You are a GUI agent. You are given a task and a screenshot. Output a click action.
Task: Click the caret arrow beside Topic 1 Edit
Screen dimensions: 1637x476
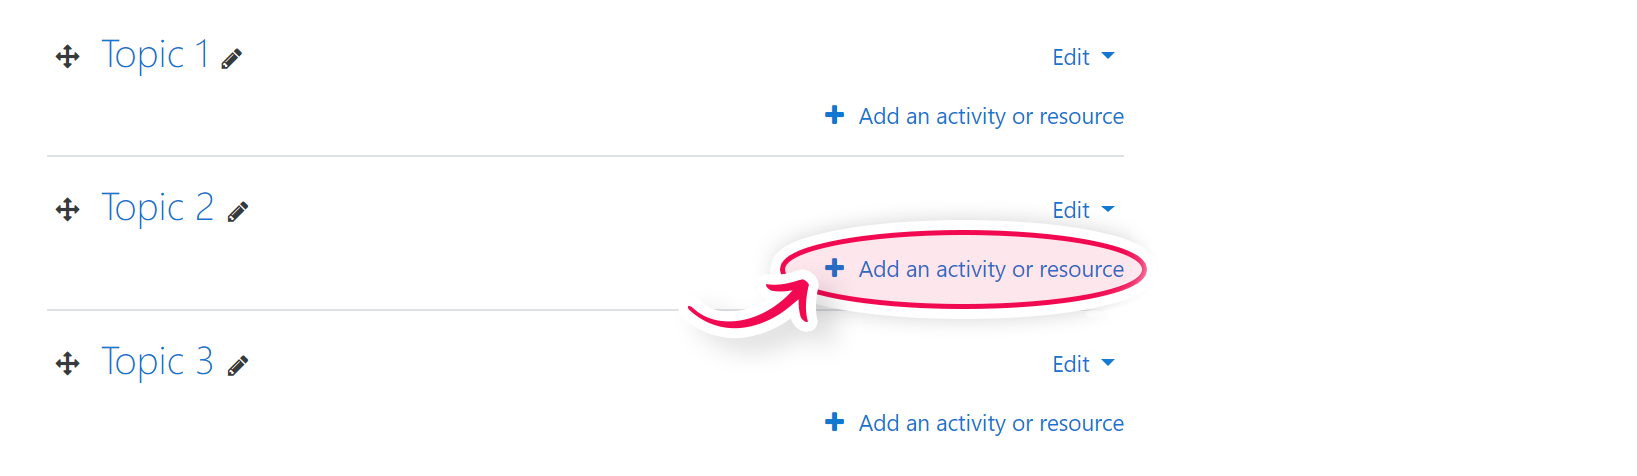(1107, 56)
